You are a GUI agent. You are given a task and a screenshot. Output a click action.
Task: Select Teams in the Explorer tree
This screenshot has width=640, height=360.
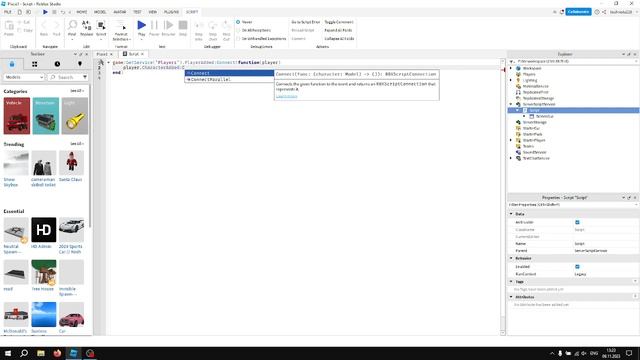click(x=528, y=146)
